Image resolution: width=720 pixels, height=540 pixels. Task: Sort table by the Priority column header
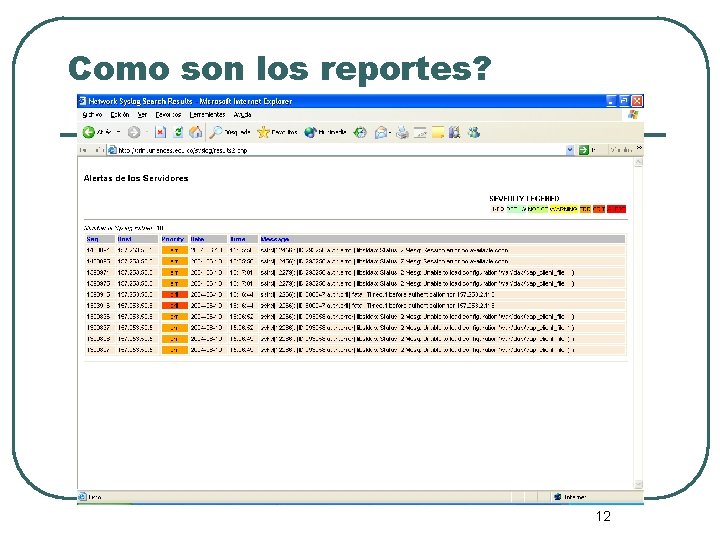pyautogui.click(x=173, y=239)
